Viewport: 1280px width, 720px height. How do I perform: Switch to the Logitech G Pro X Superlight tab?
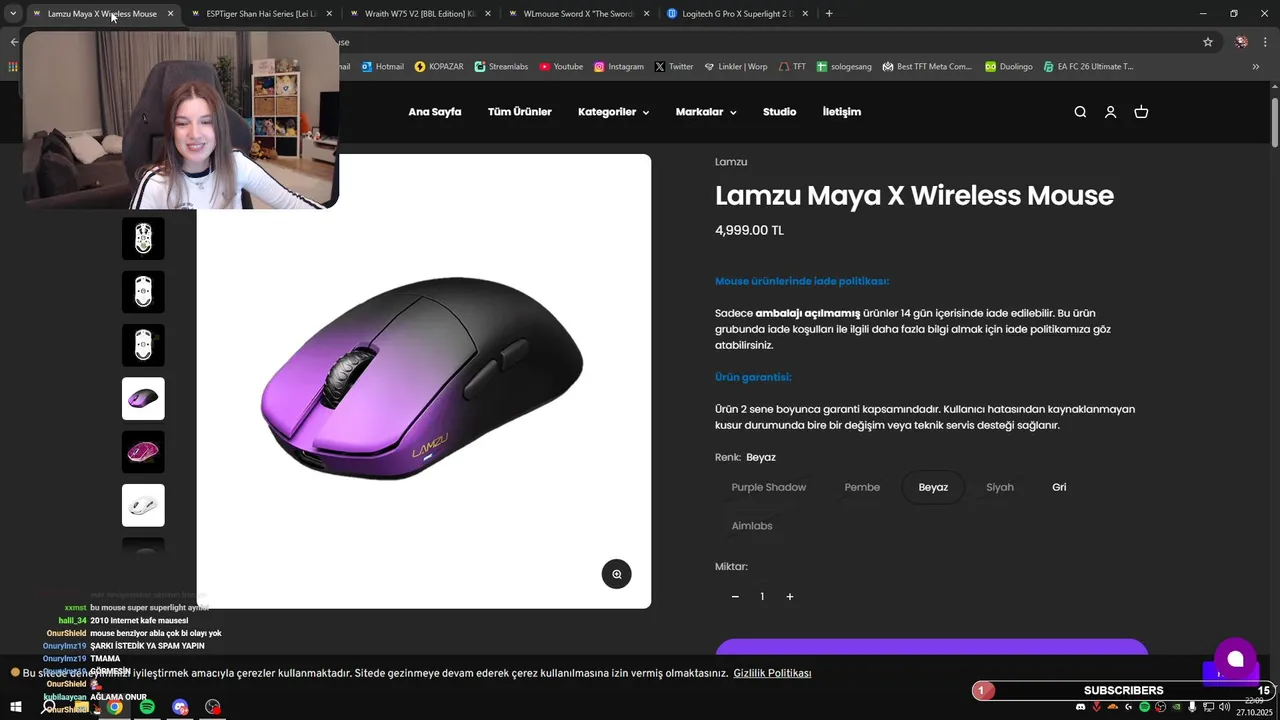pos(738,14)
